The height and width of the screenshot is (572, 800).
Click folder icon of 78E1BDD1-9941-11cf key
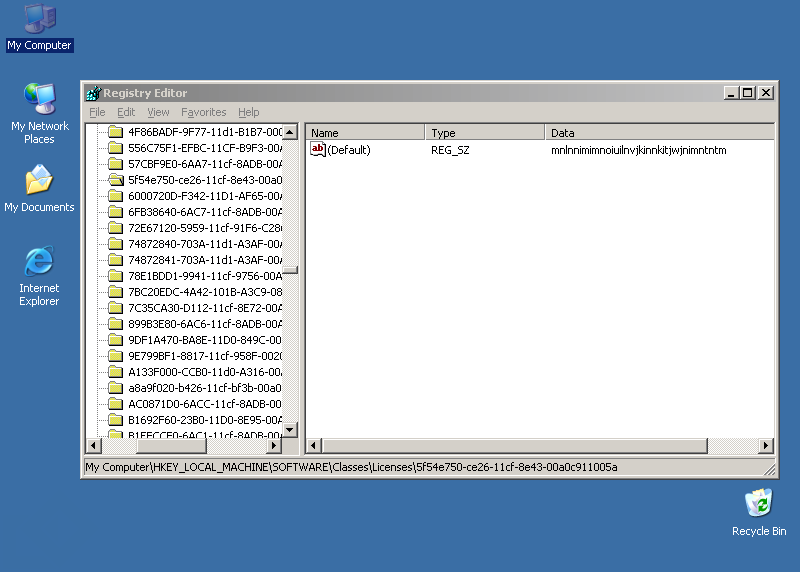[x=116, y=276]
